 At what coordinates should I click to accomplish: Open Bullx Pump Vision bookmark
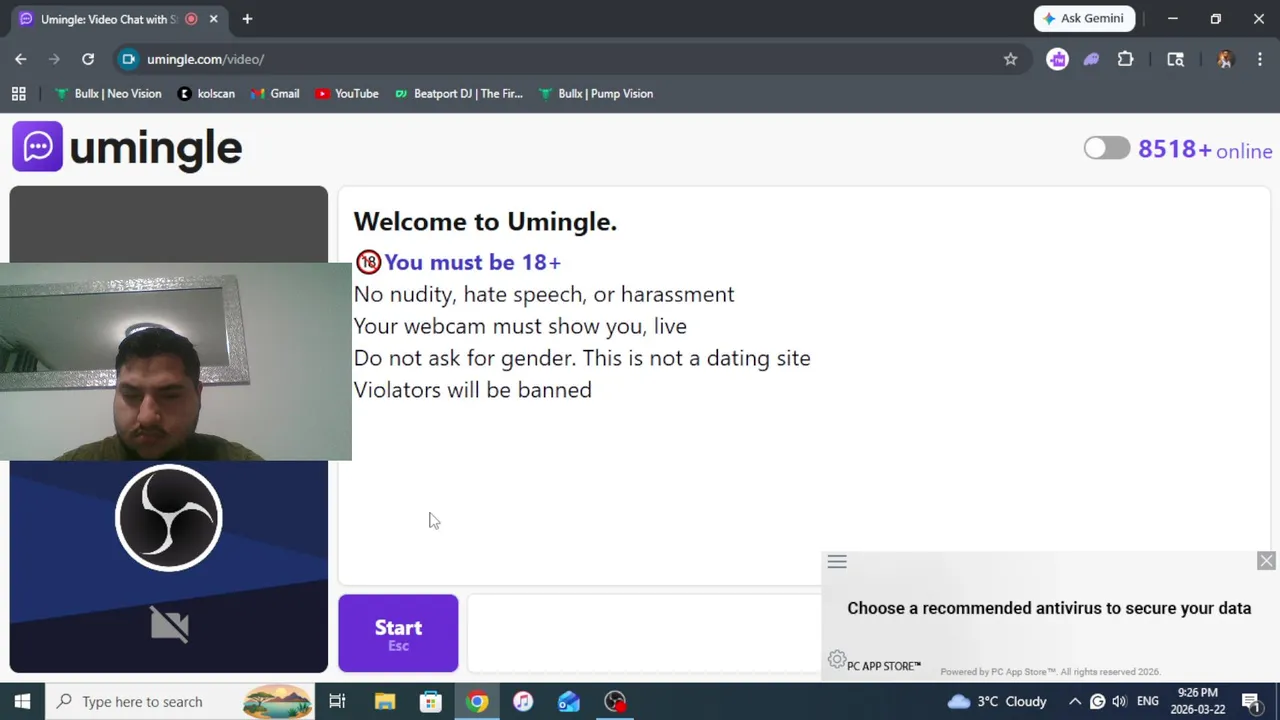pos(596,94)
